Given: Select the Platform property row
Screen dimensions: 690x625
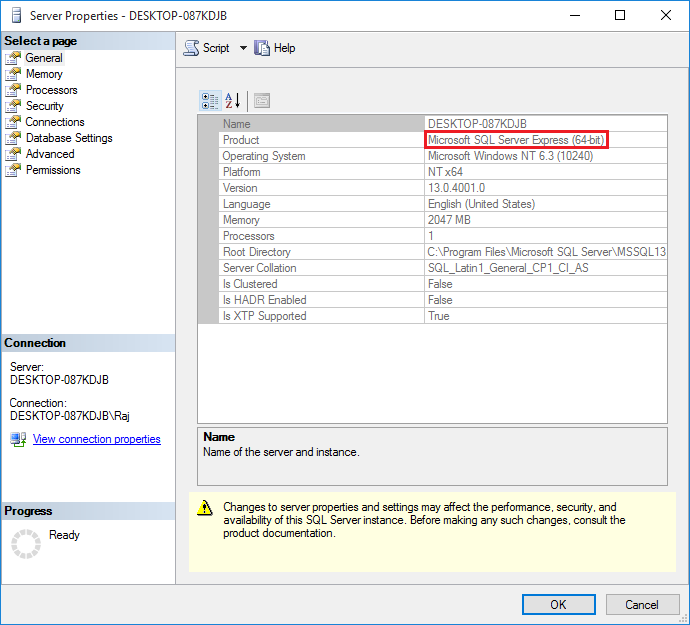Looking at the screenshot, I should [x=443, y=172].
